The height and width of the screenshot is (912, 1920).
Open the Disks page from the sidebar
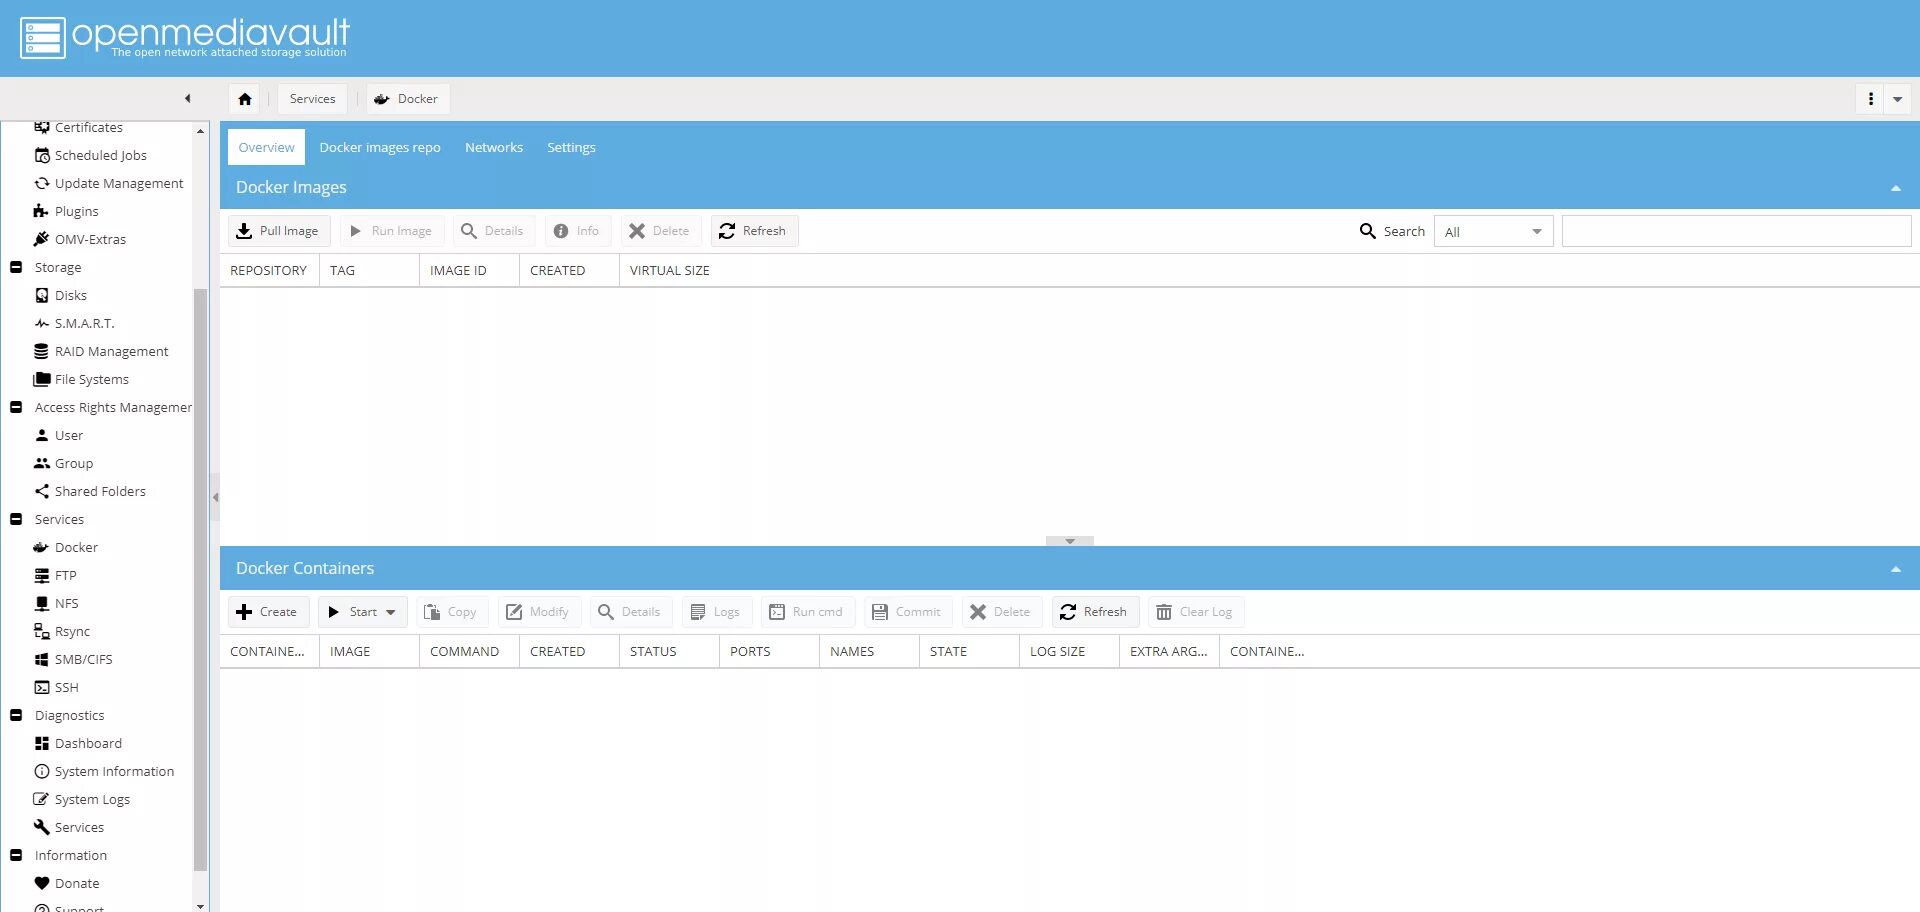pos(70,295)
